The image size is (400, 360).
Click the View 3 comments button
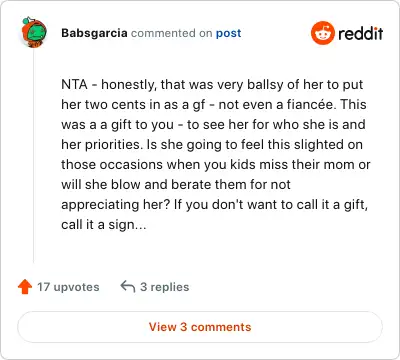point(200,327)
